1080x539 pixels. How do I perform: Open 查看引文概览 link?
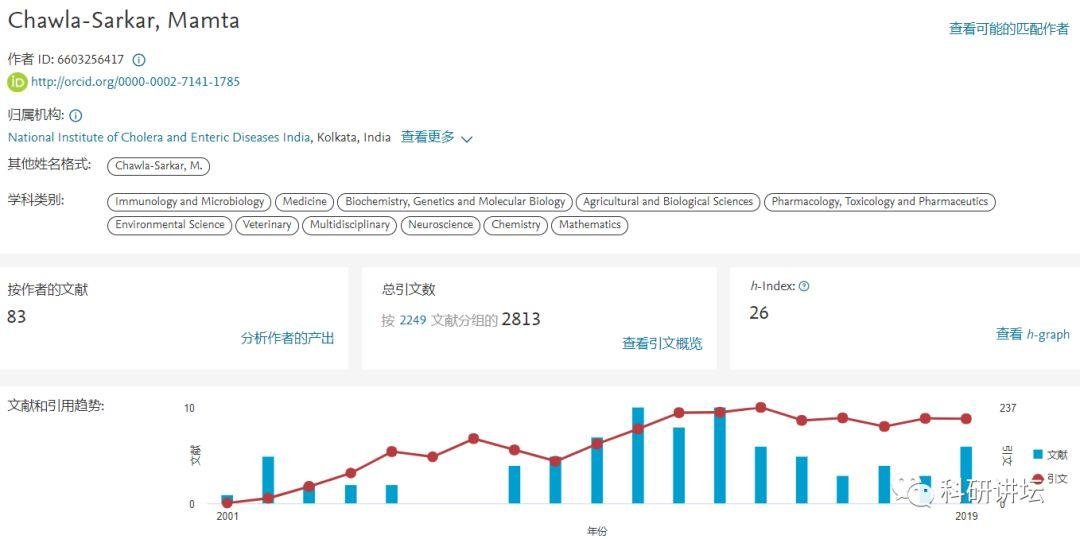662,343
